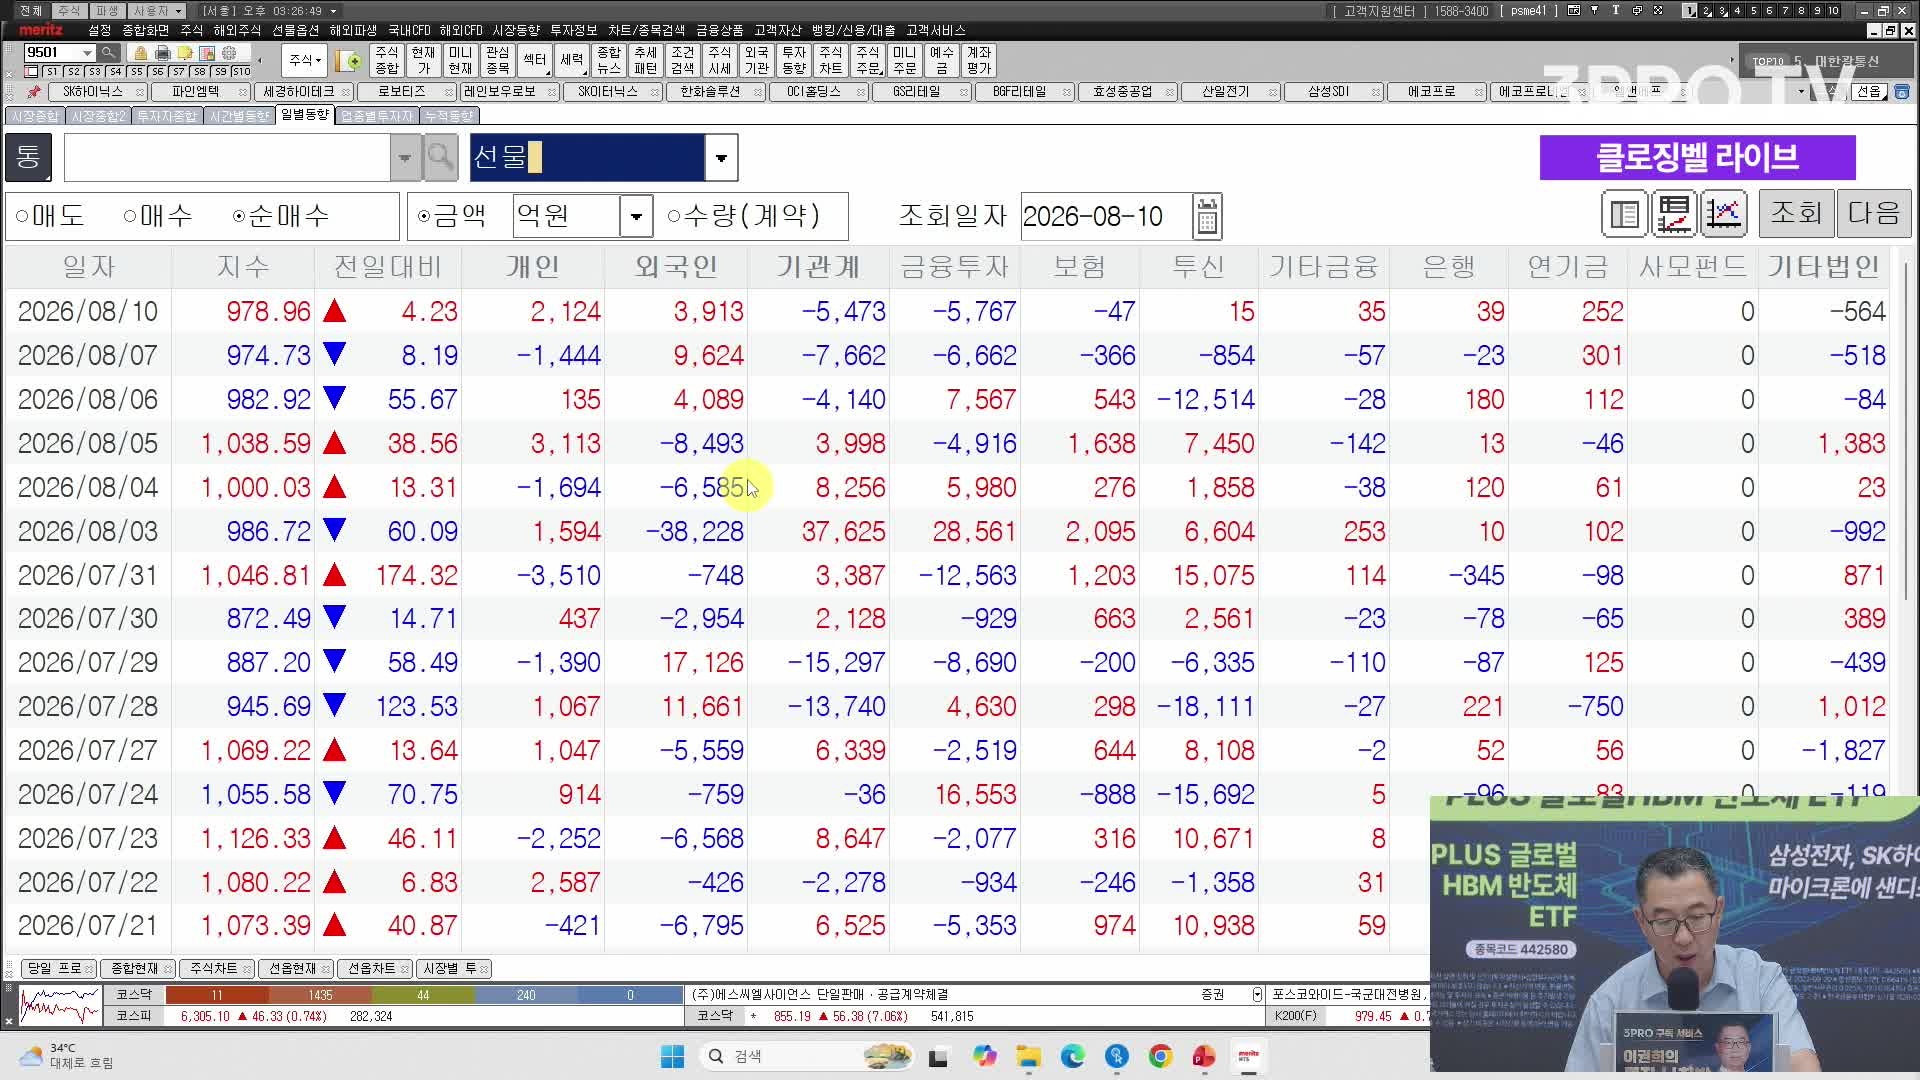Click the 주식차트 toolbar button
The width and height of the screenshot is (1920, 1080).
pos(830,60)
